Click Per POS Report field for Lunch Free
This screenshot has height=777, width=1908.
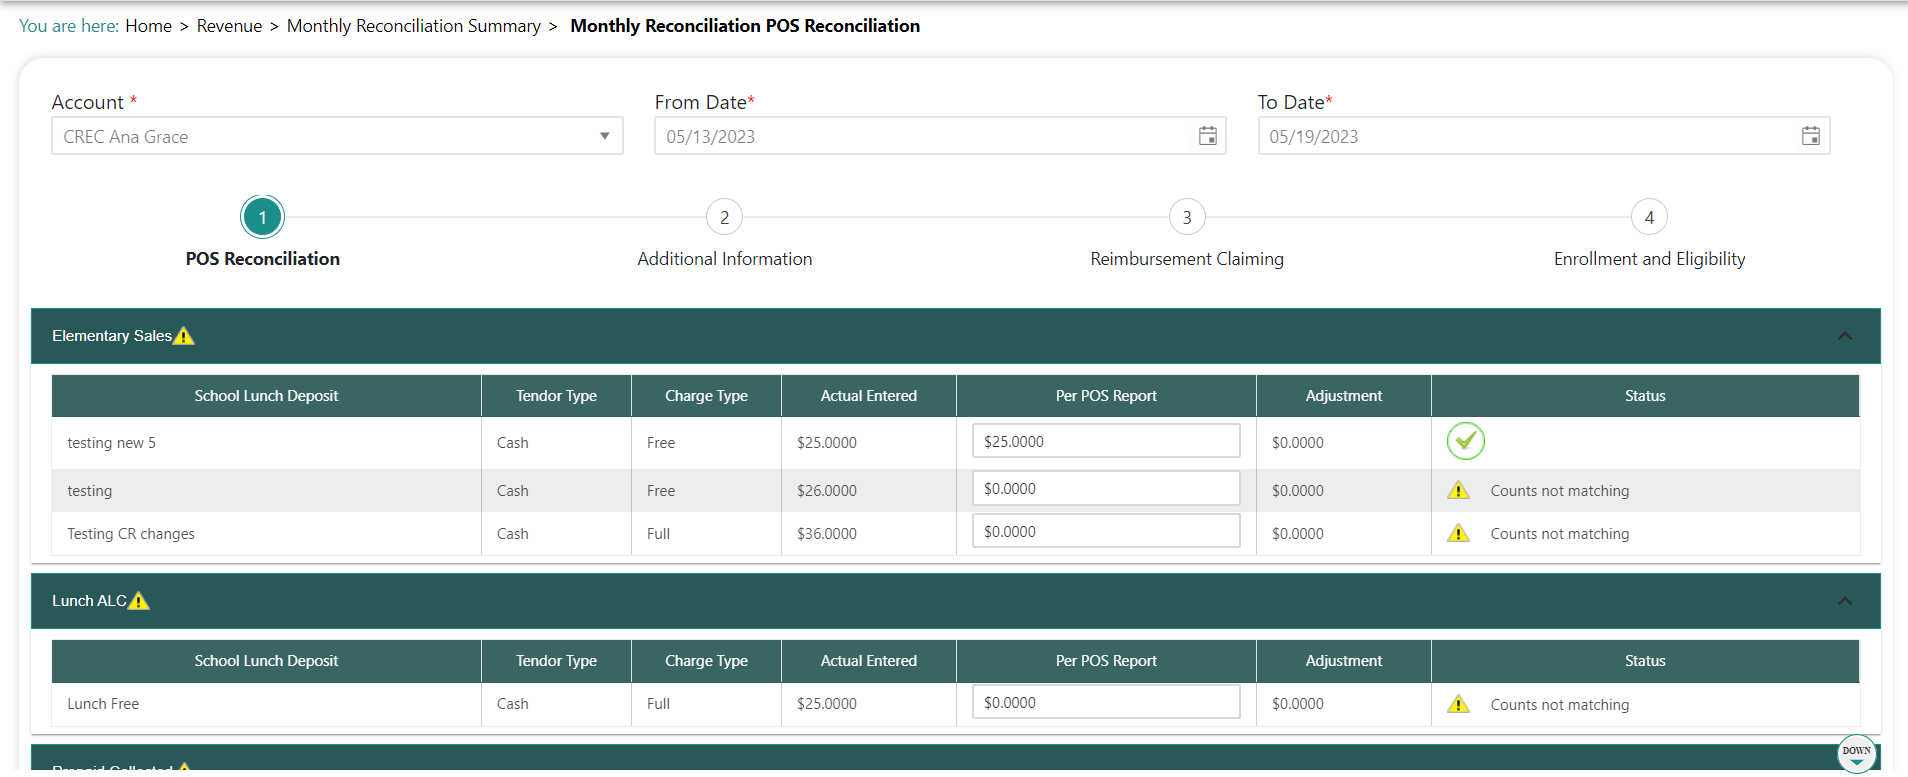click(1105, 702)
